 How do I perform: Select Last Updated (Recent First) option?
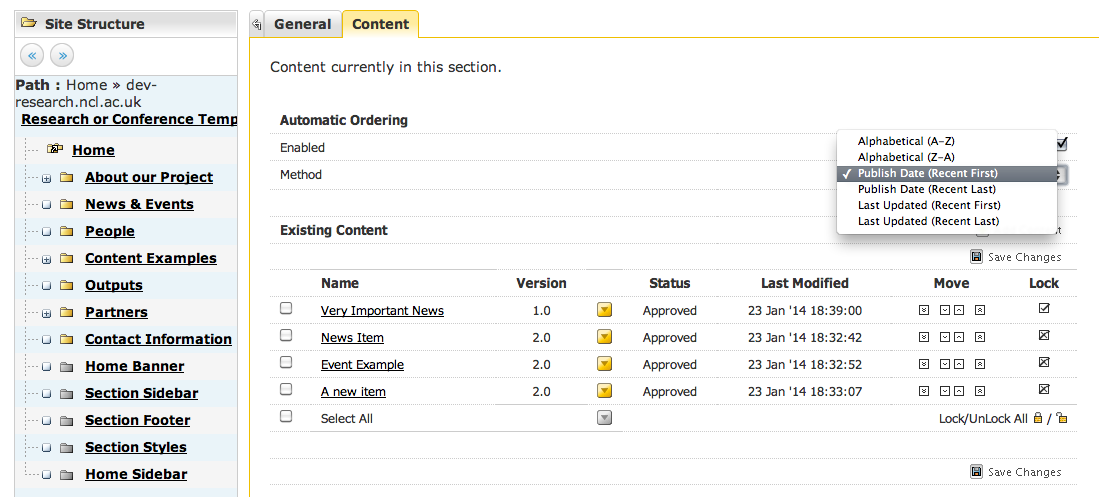[928, 205]
